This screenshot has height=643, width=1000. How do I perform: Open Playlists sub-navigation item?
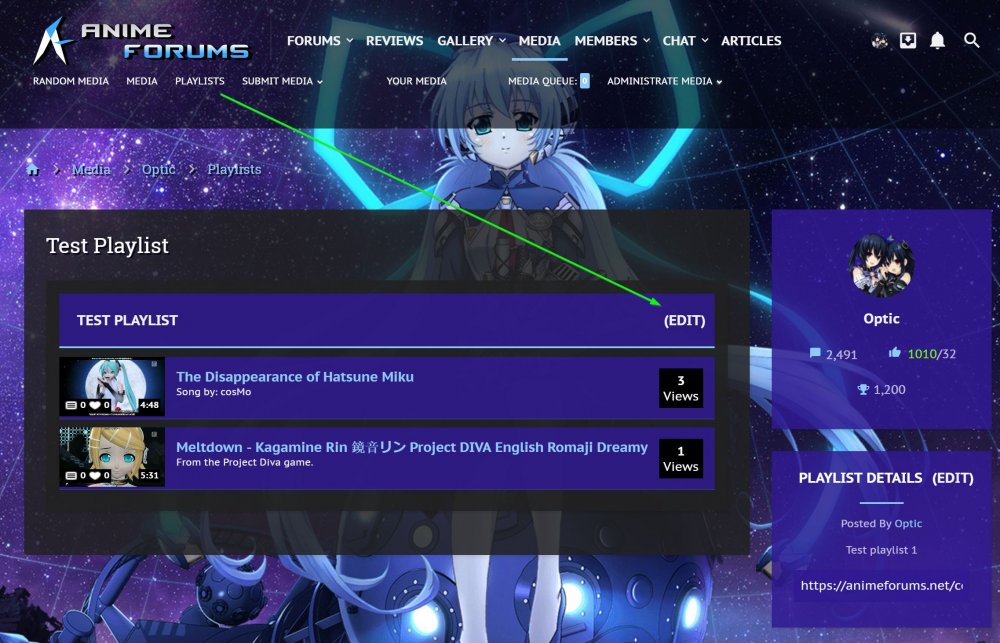point(200,81)
